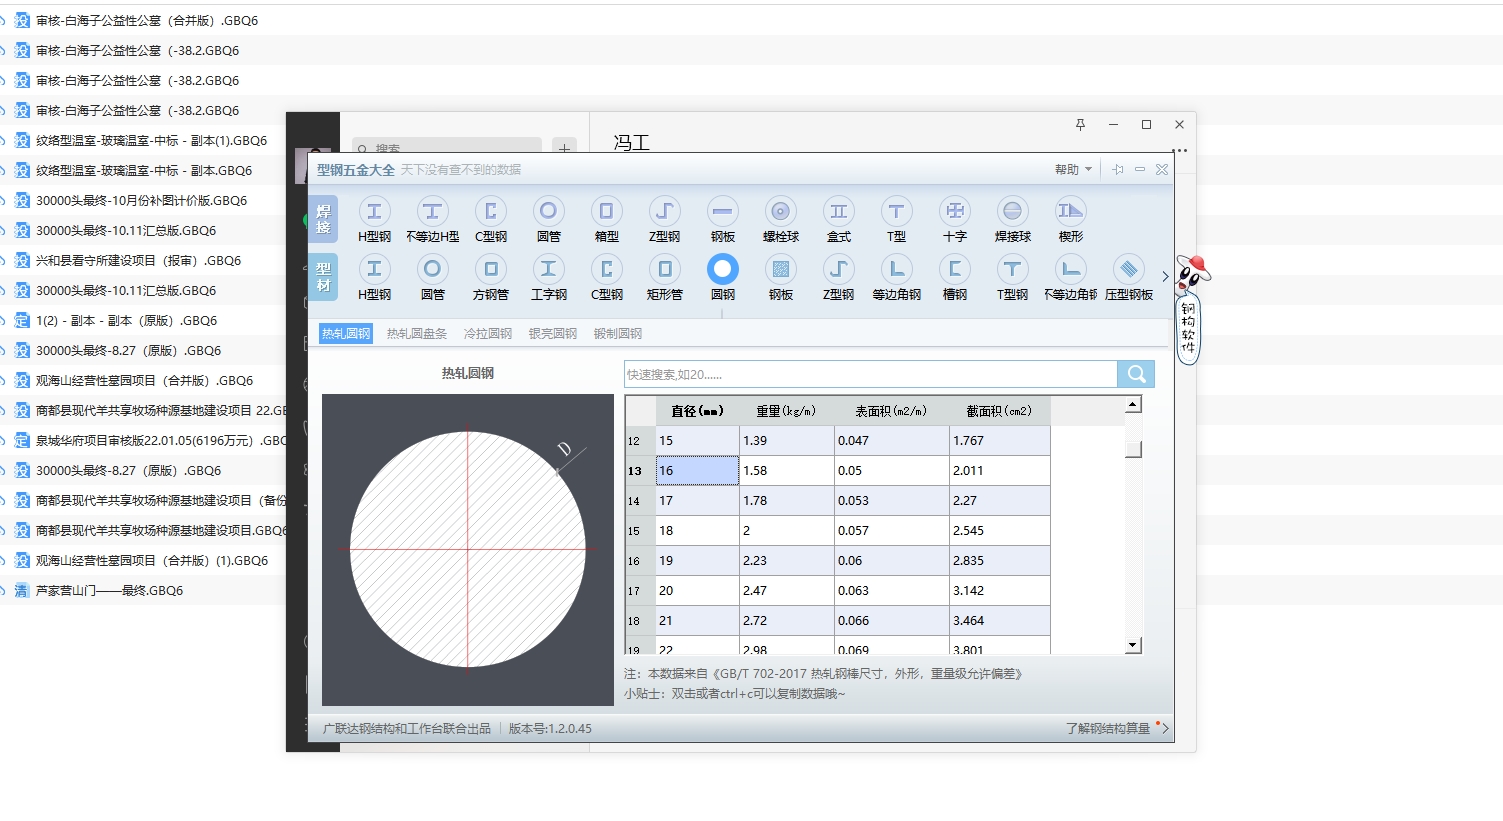This screenshot has width=1503, height=821.
Task: Click the highlighted 圆钢 round bar icon
Action: click(722, 278)
